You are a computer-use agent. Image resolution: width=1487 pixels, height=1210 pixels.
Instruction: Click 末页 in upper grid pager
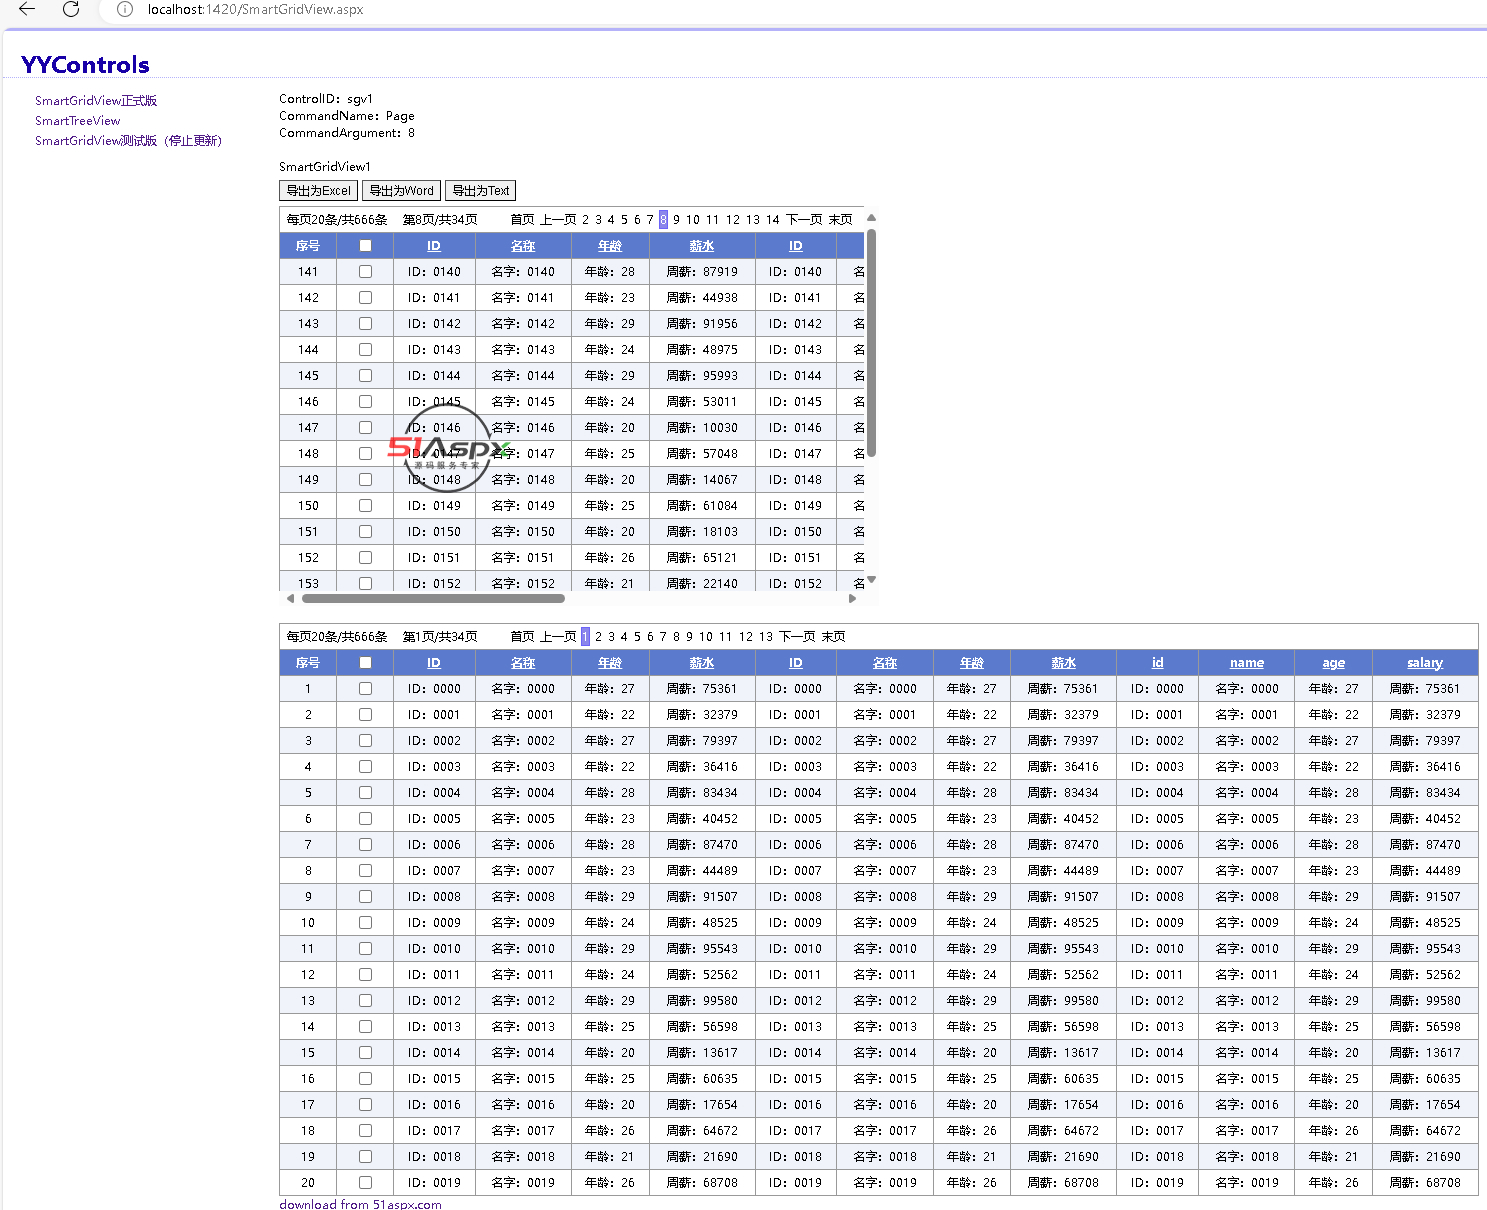(841, 220)
